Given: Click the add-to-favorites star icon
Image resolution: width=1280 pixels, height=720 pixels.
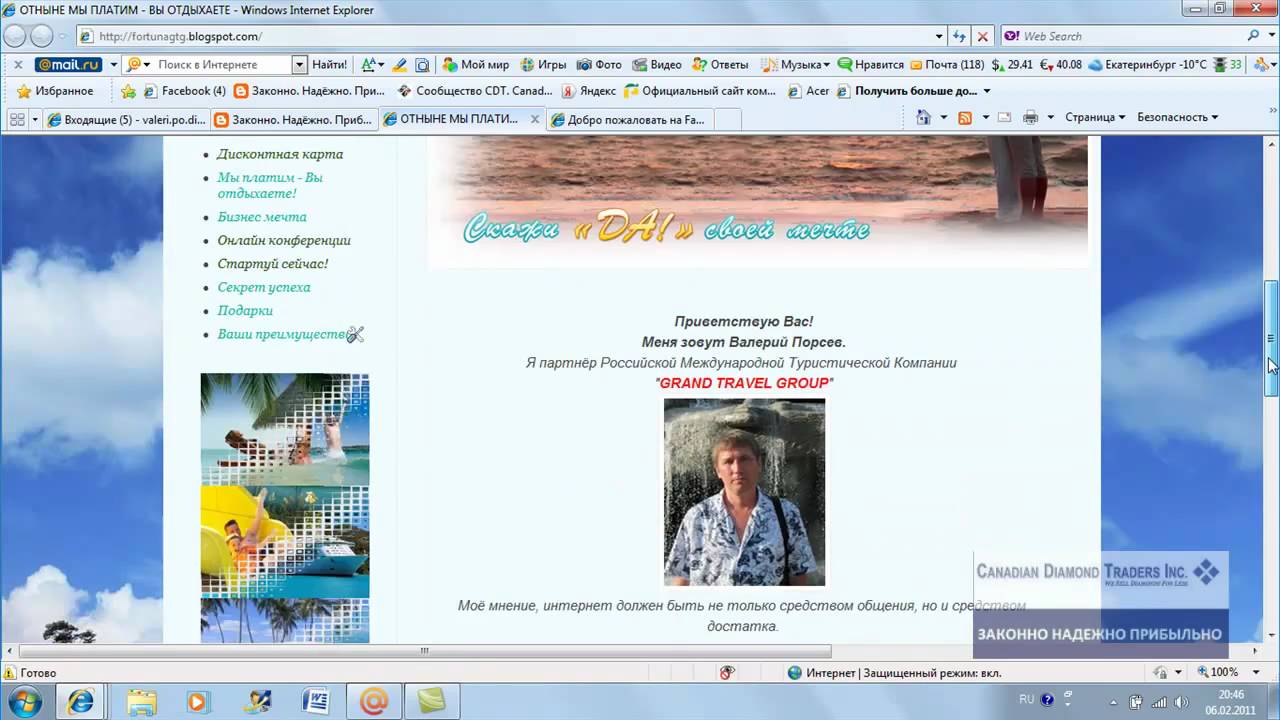Looking at the screenshot, I should 128,91.
